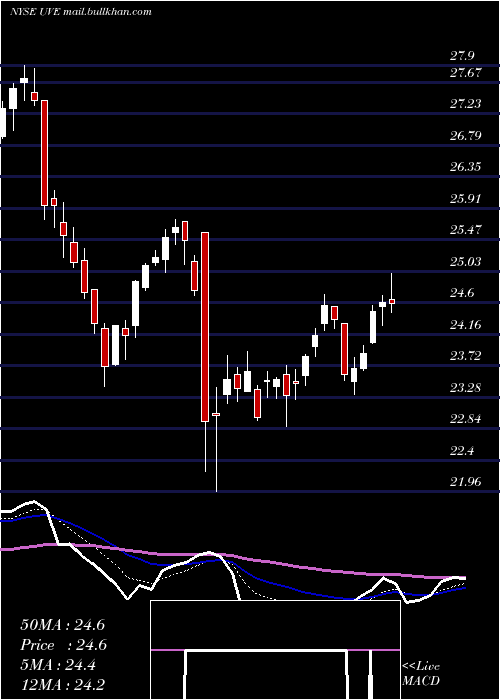Click the 22.4 price axis label
This screenshot has width=500, height=700.
(462, 450)
